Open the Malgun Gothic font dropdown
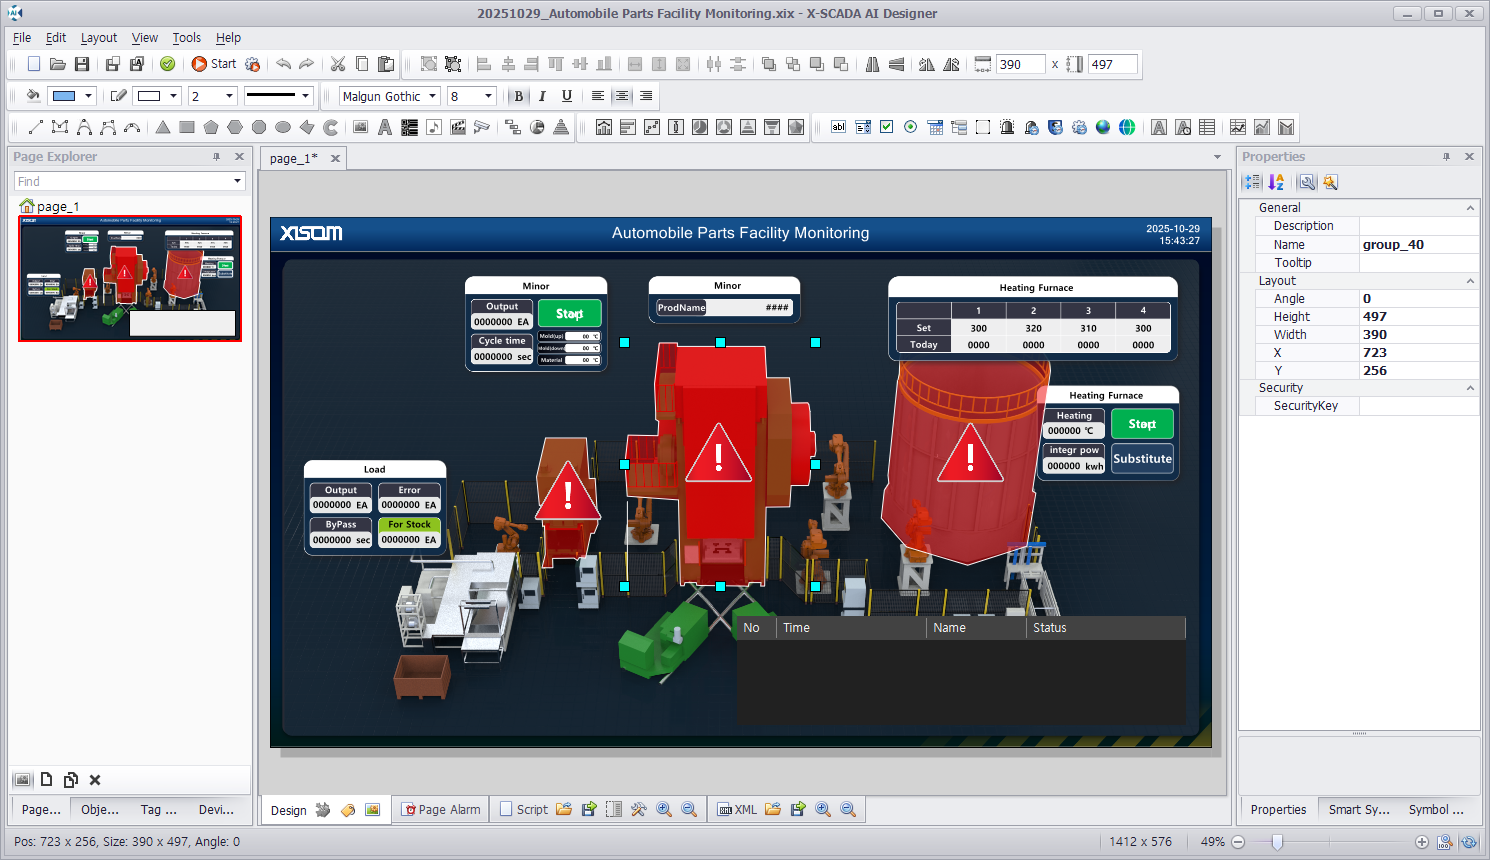 433,96
